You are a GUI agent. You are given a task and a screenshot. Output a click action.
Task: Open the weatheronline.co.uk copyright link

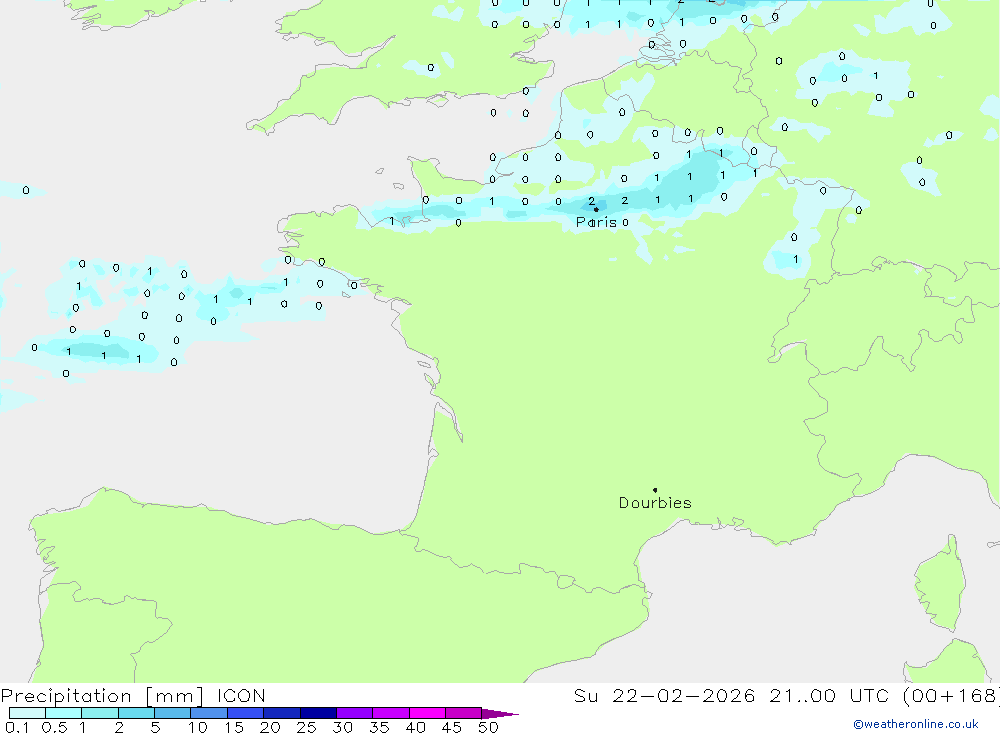tap(916, 724)
